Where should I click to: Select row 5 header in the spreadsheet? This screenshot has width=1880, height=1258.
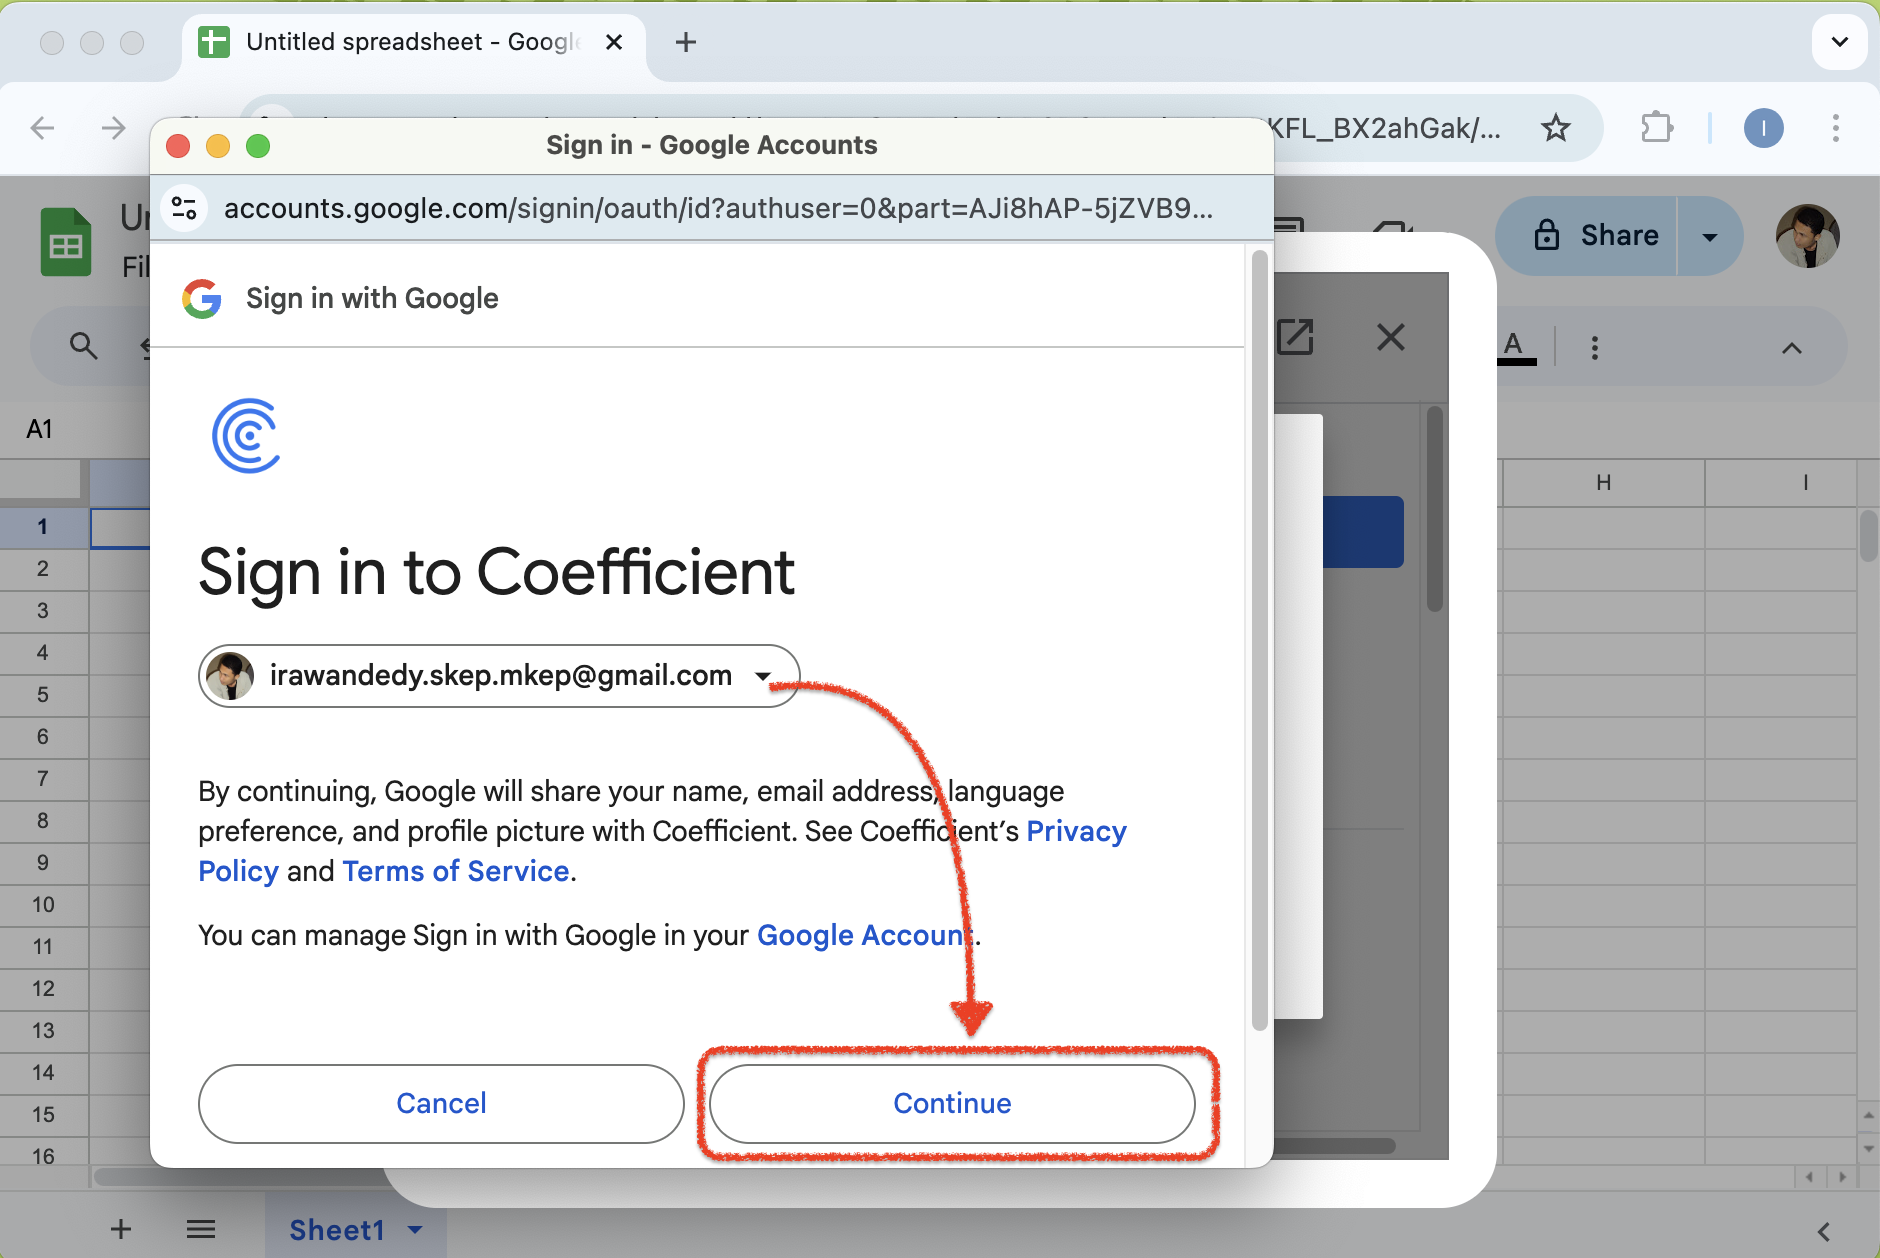coord(43,694)
